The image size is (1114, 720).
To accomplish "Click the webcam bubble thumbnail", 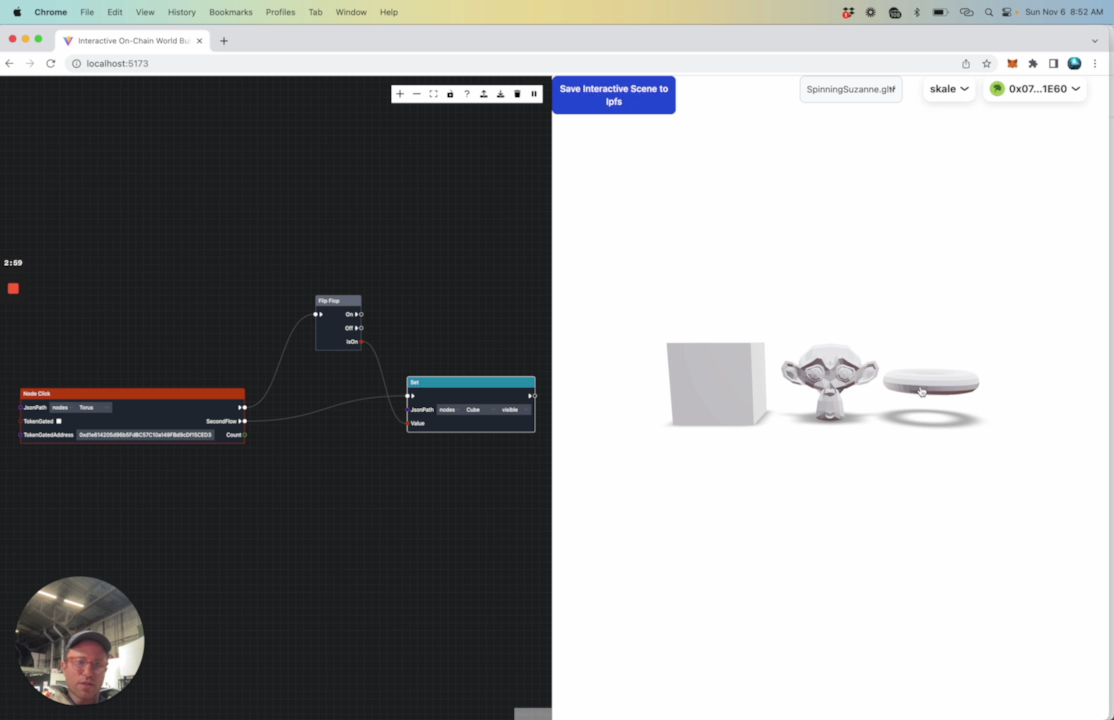I will click(80, 641).
